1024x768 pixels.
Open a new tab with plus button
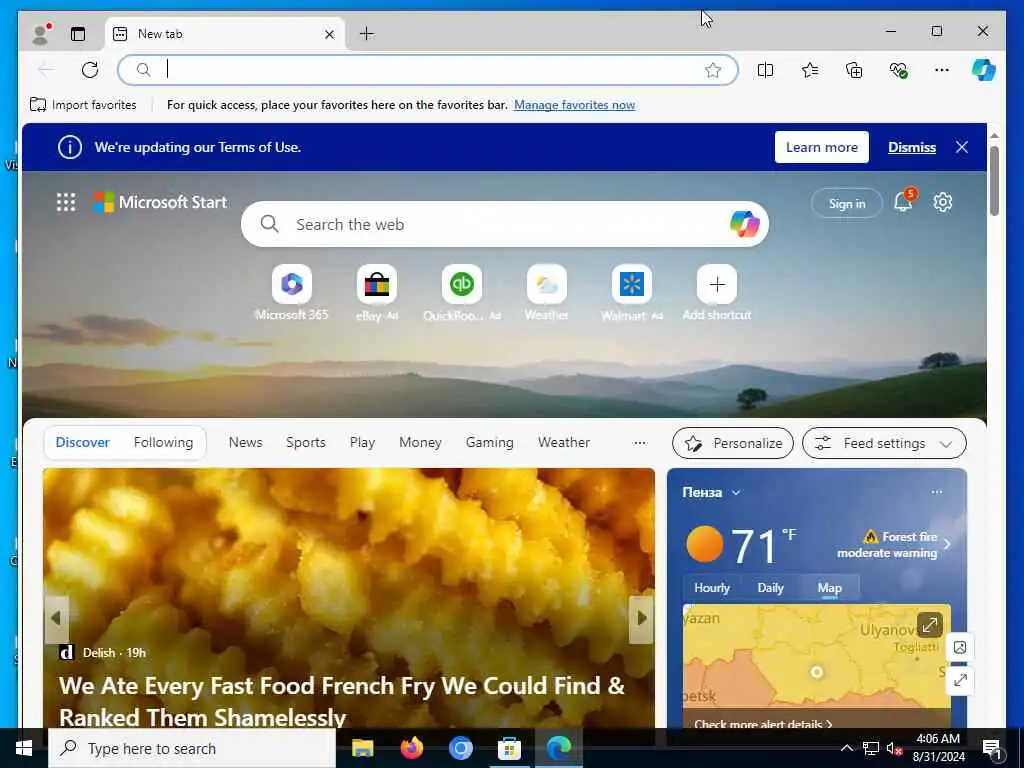367,34
